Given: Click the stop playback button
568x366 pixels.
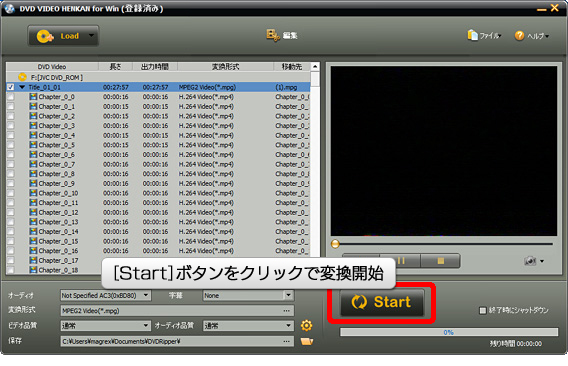Looking at the screenshot, I should (440, 261).
